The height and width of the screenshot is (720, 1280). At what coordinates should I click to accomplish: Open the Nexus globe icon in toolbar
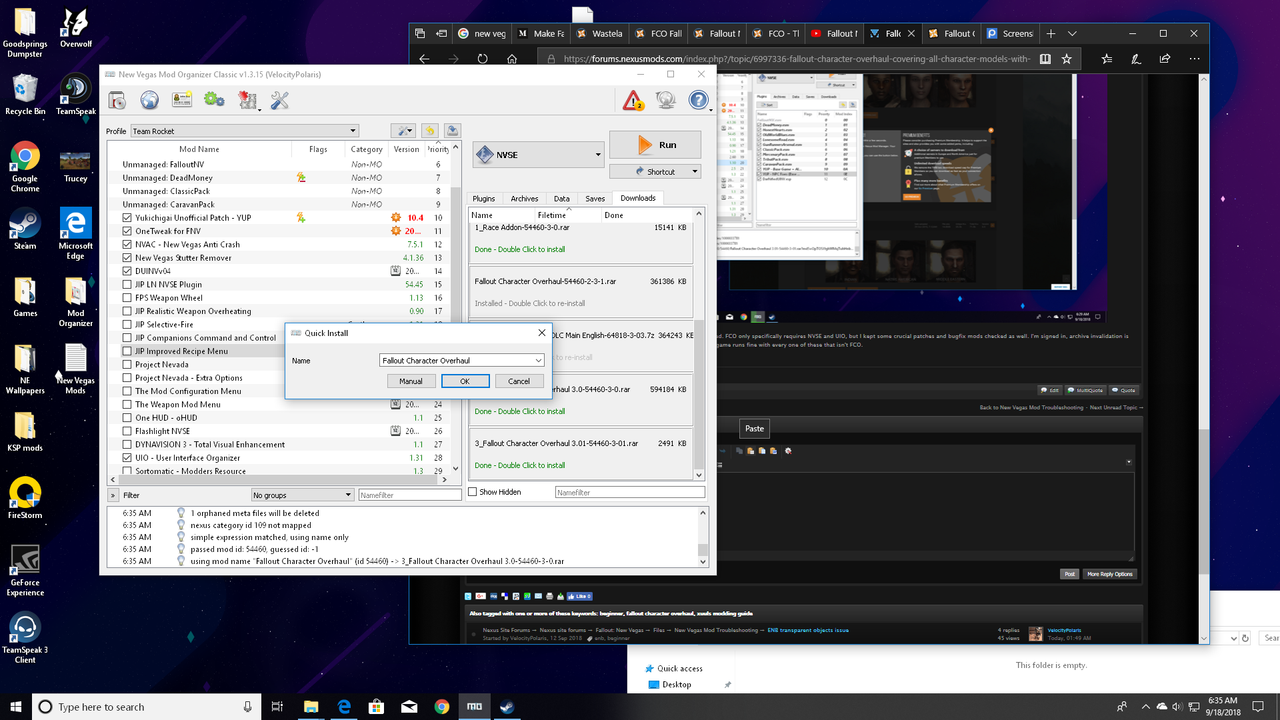149,100
